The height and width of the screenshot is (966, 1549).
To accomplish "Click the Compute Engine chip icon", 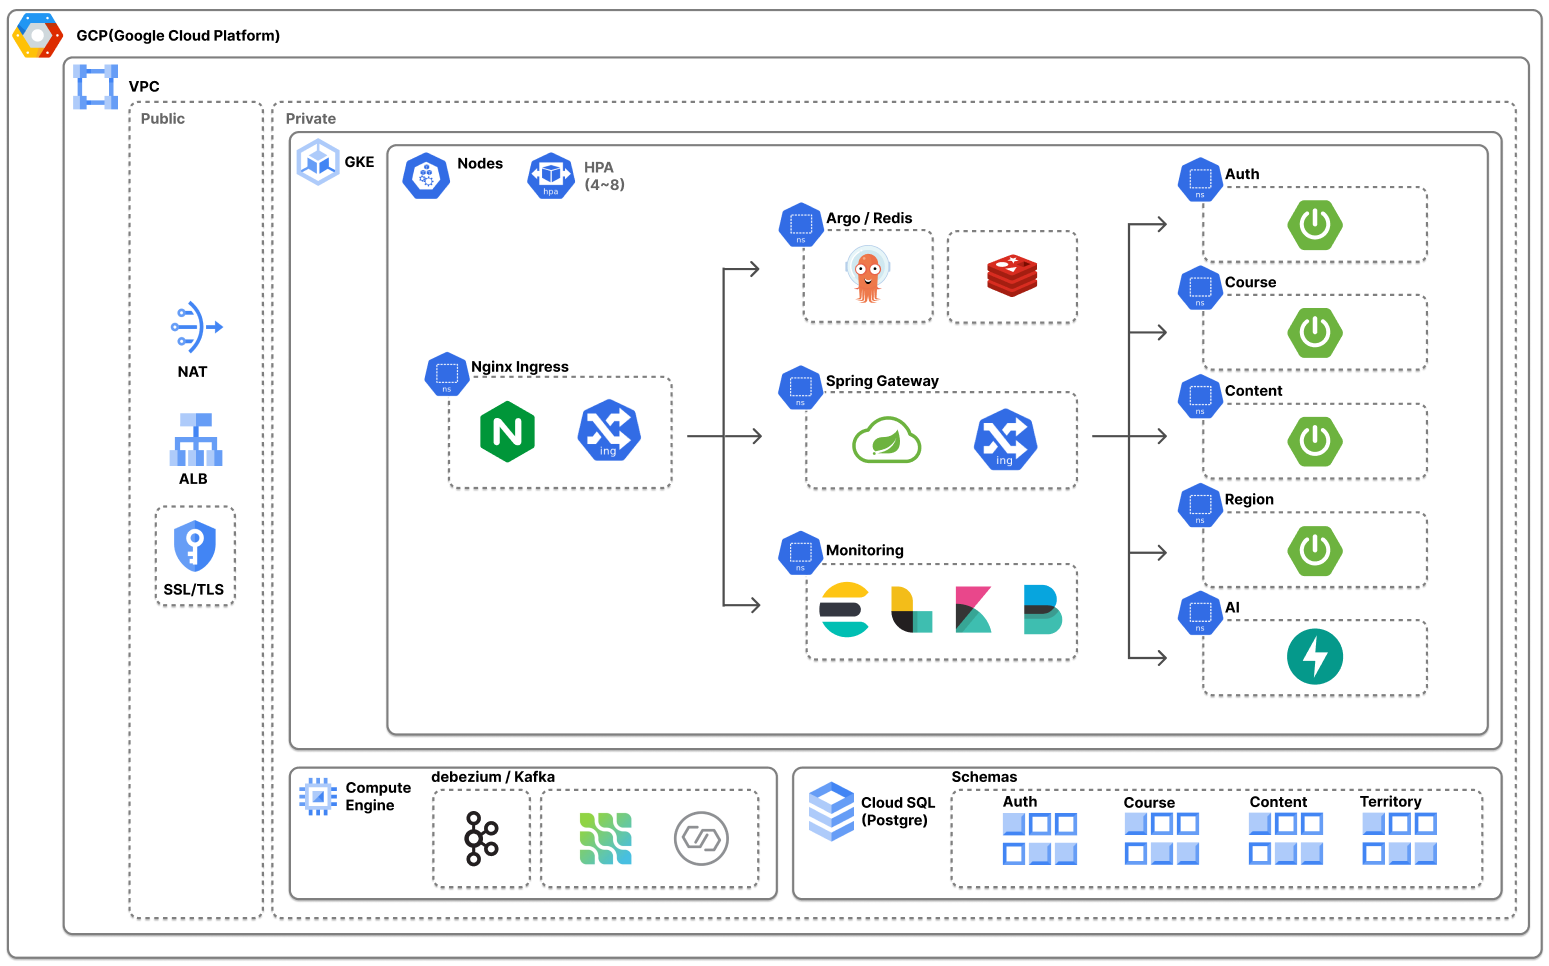I will click(318, 796).
